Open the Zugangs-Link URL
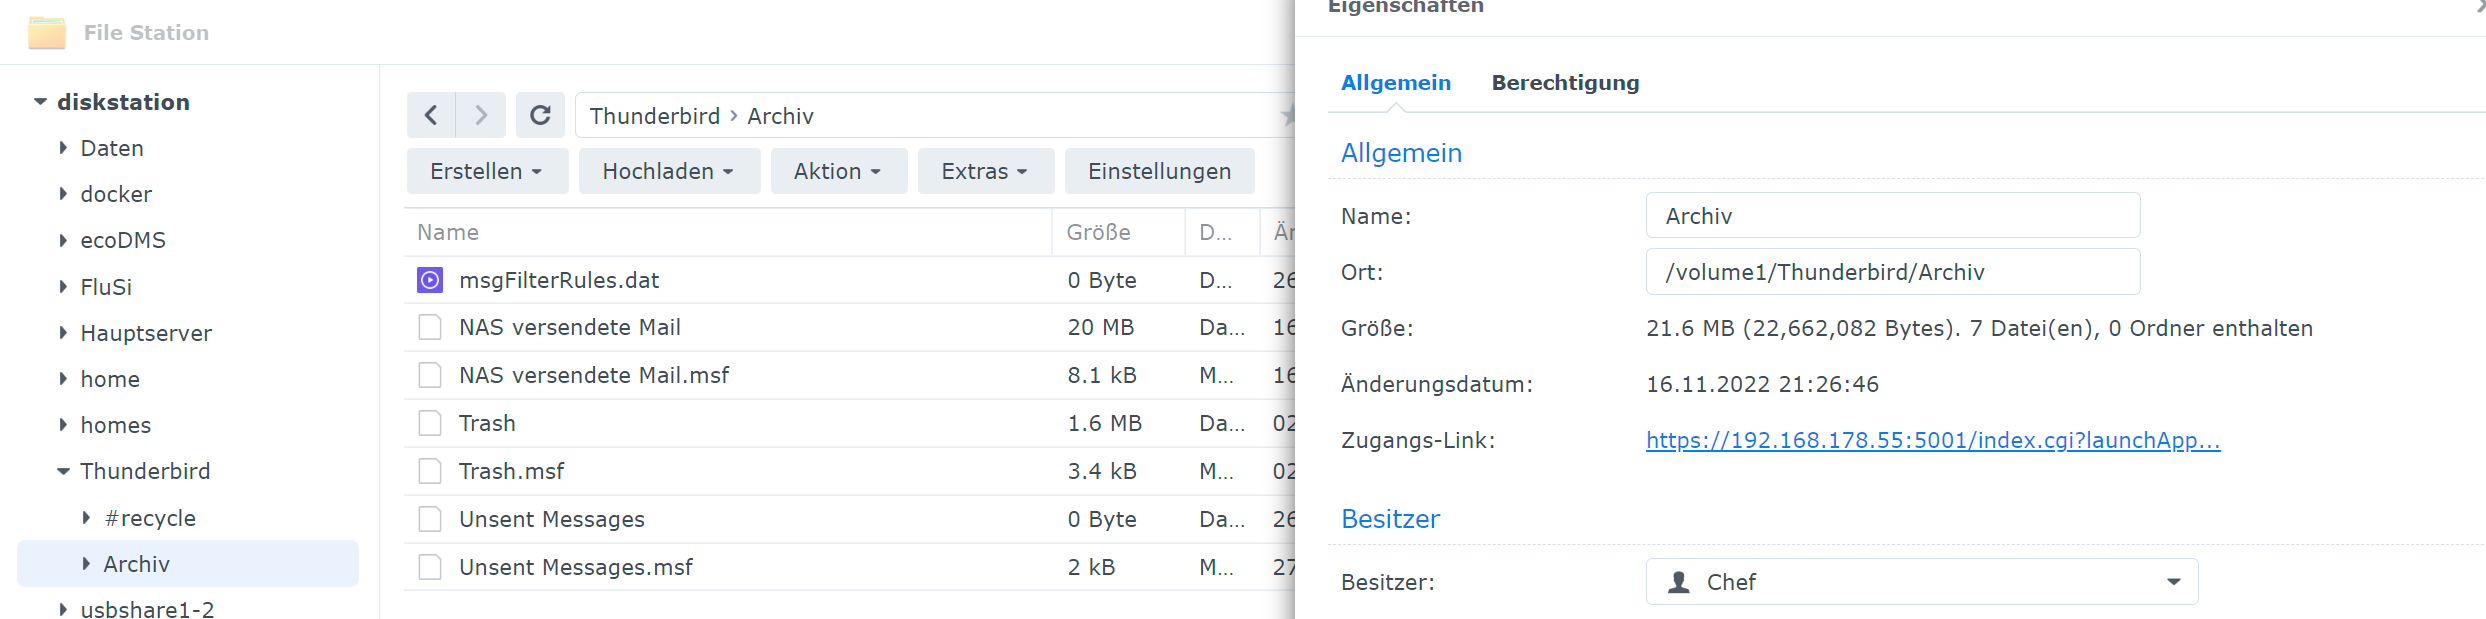The image size is (2486, 619). pyautogui.click(x=1932, y=440)
